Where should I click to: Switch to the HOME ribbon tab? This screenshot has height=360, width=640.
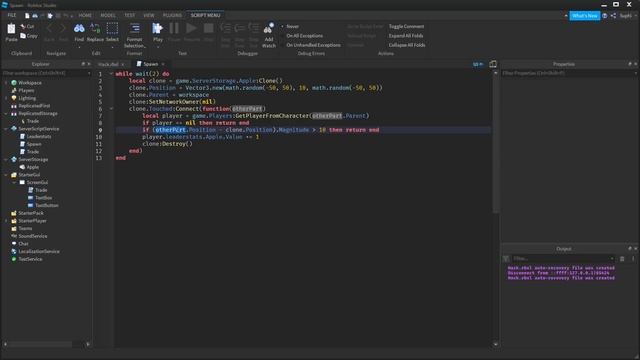coord(85,16)
